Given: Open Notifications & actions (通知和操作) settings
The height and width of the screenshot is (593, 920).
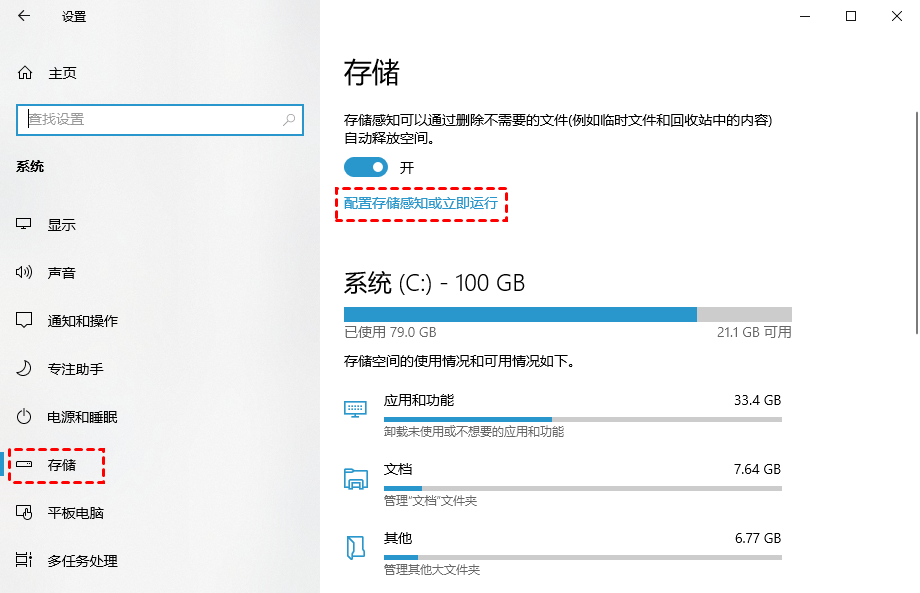Looking at the screenshot, I should pos(82,321).
